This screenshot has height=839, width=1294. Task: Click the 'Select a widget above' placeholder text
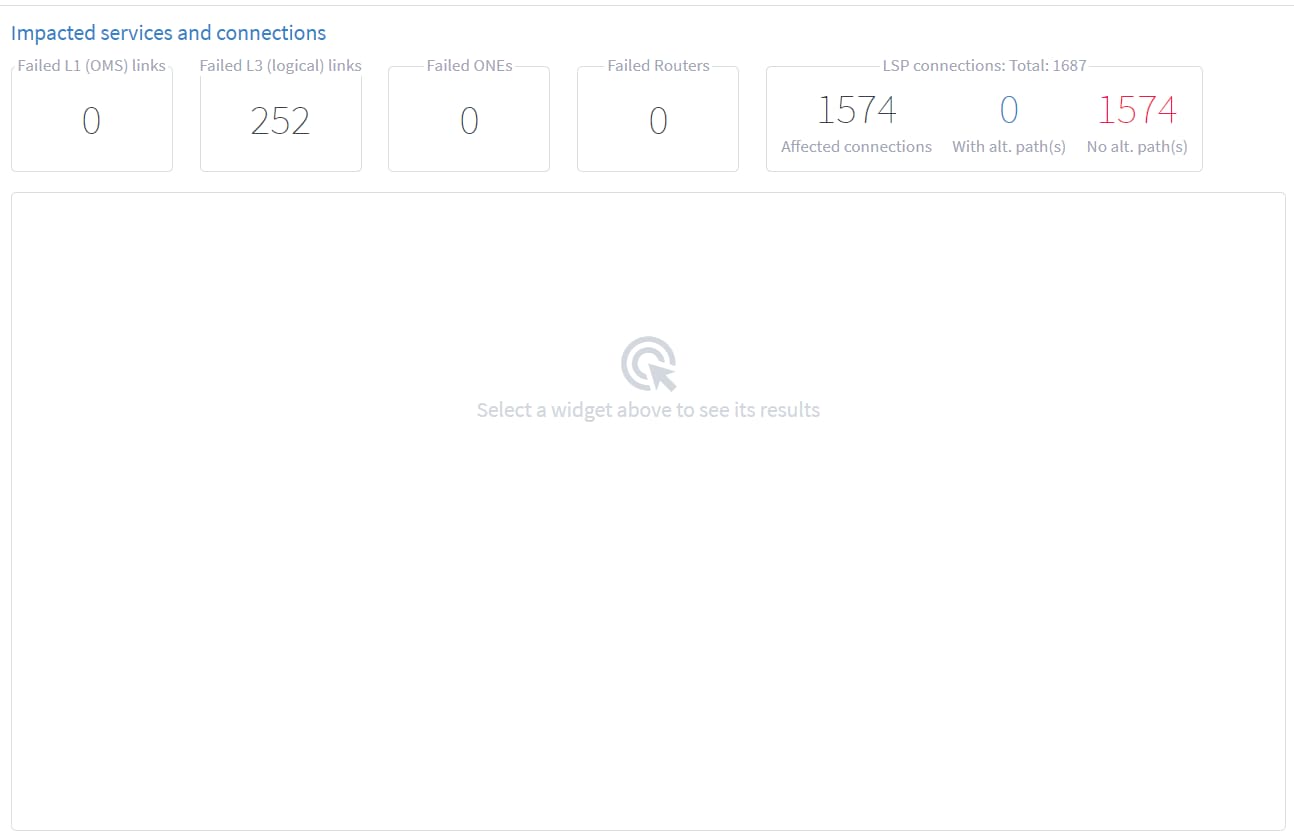pyautogui.click(x=648, y=410)
